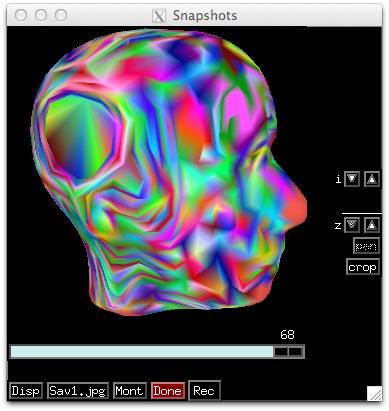Click the up arrow next to i
Screen dimensions: 389x411
point(372,179)
